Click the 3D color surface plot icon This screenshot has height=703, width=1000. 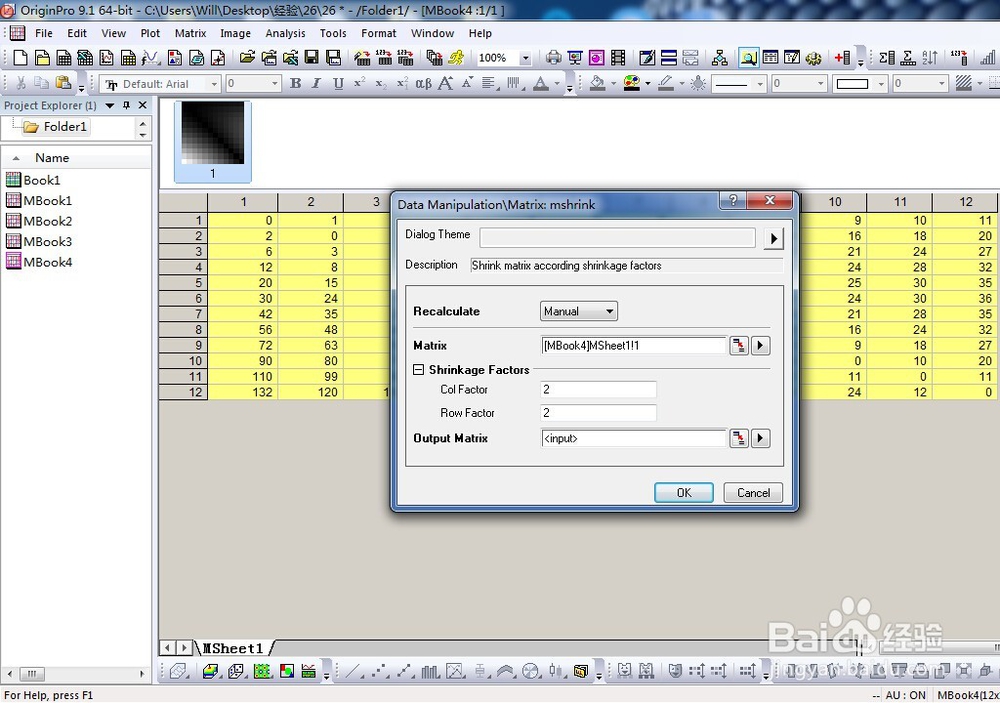click(x=211, y=671)
